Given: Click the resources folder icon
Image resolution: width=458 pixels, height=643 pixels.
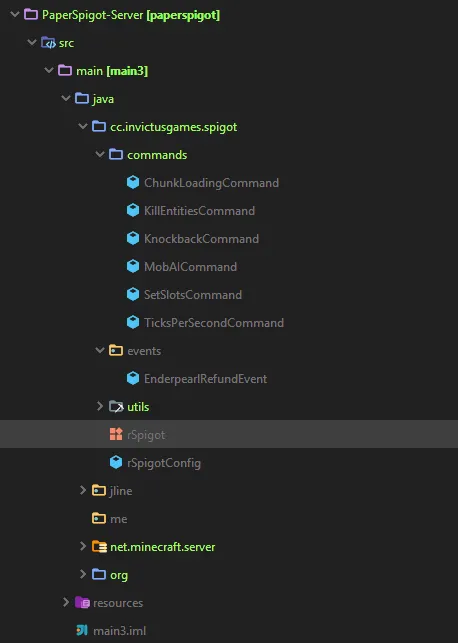Looking at the screenshot, I should pos(82,602).
